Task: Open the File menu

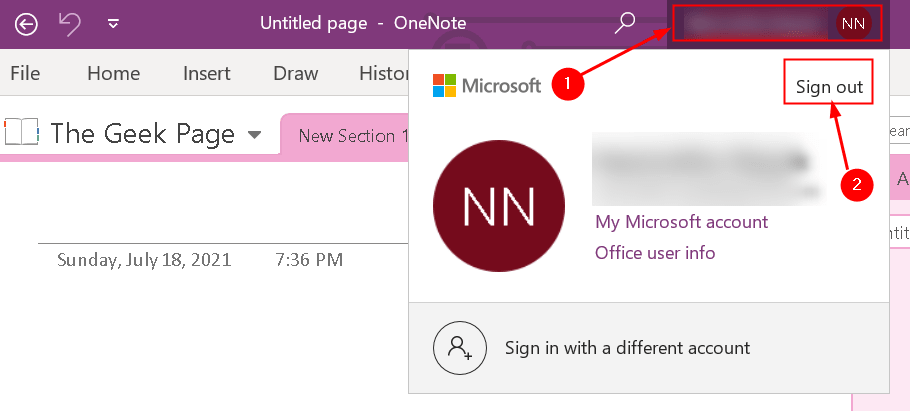Action: (25, 73)
